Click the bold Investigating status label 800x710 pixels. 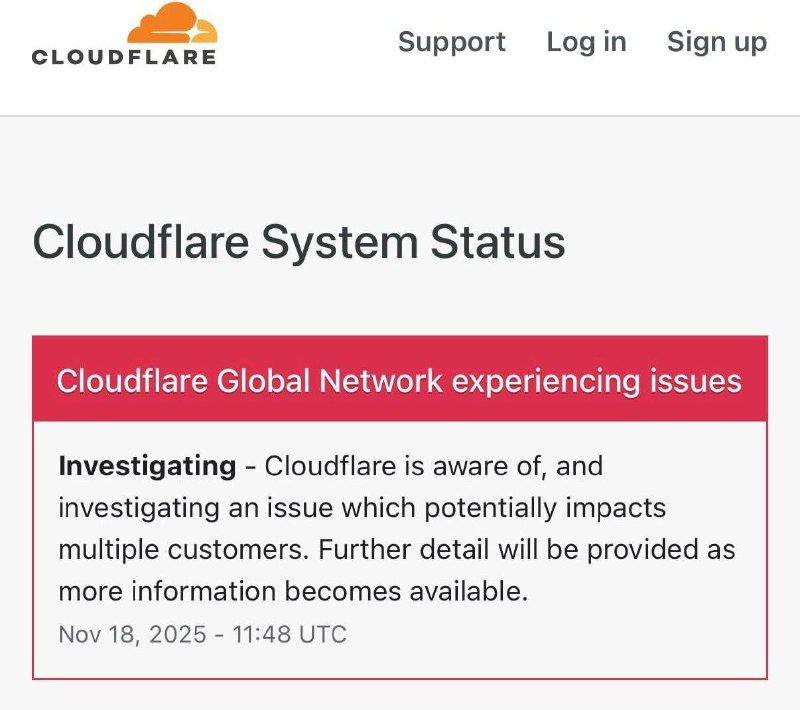147,466
